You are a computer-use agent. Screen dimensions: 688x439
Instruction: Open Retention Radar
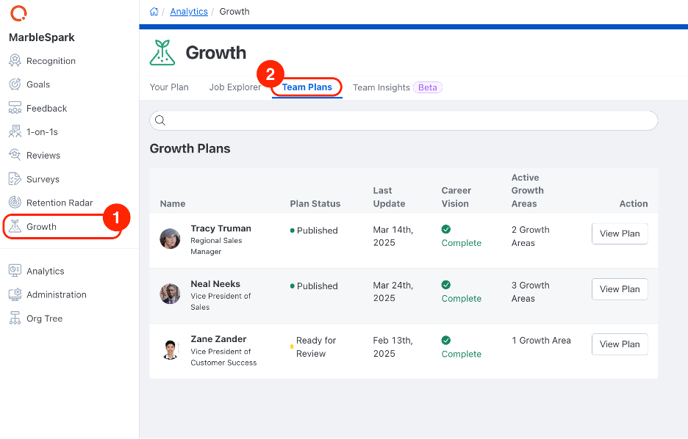51,203
